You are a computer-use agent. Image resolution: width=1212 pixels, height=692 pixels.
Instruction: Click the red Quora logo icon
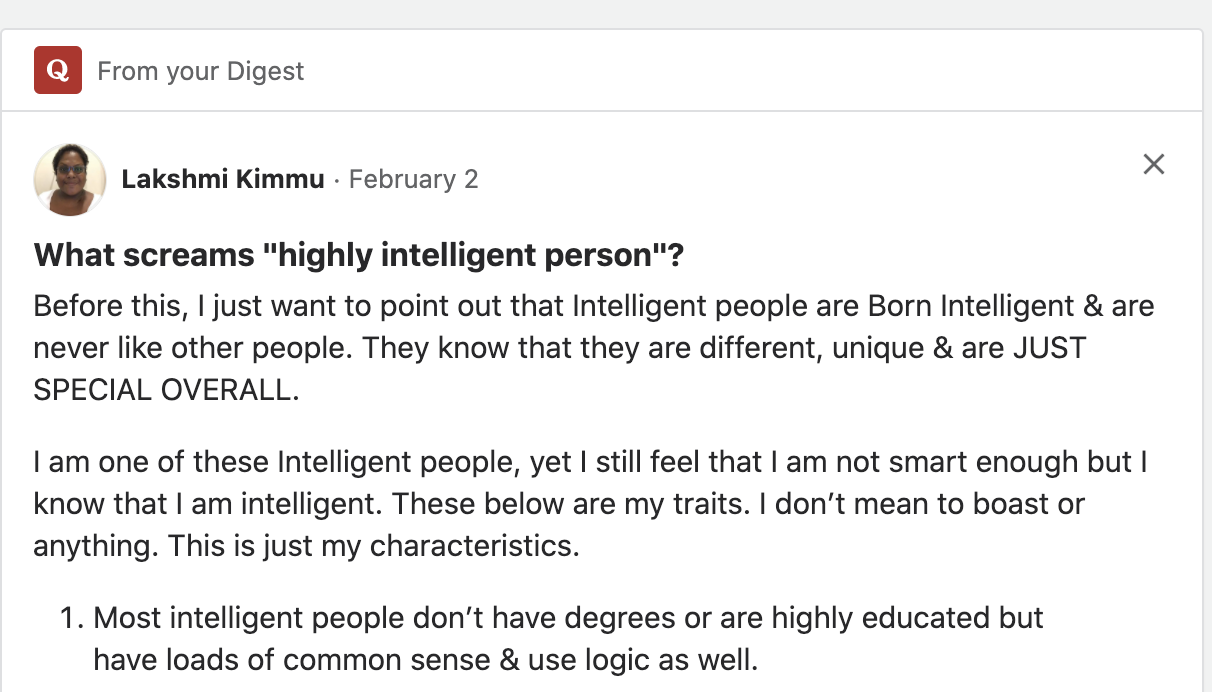pos(58,71)
